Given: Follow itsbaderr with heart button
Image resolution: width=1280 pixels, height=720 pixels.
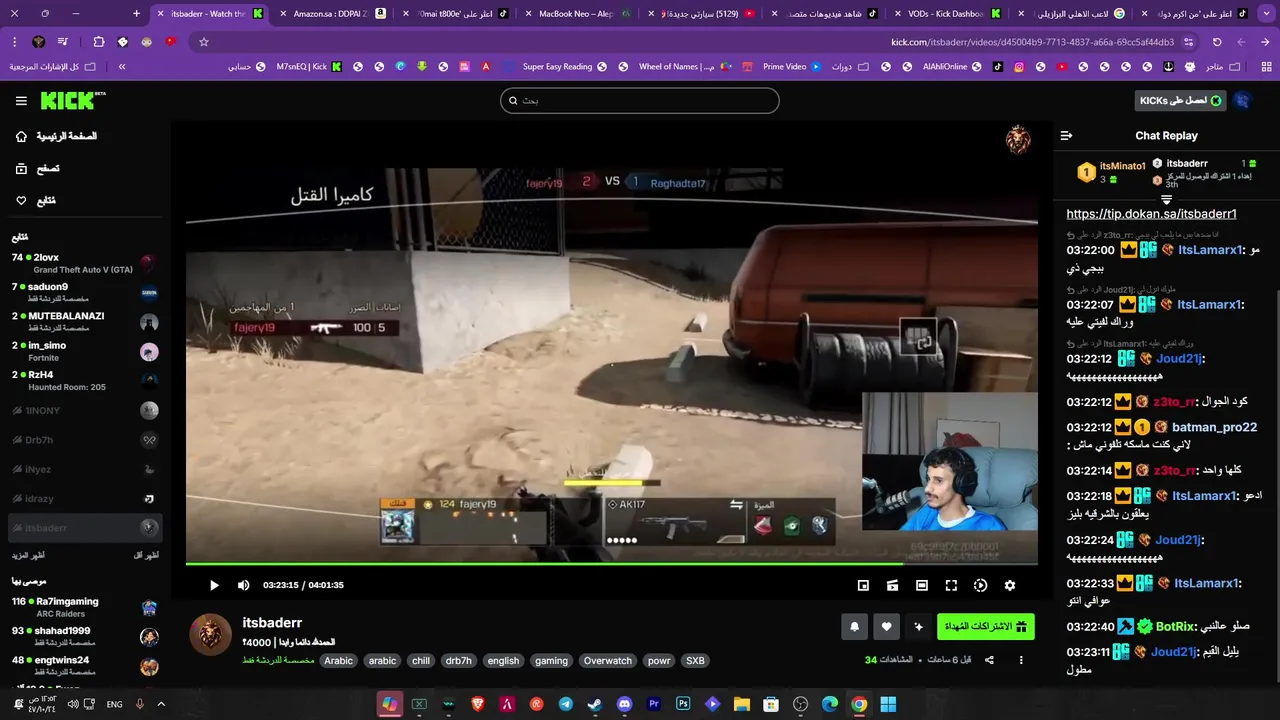Looking at the screenshot, I should [886, 627].
